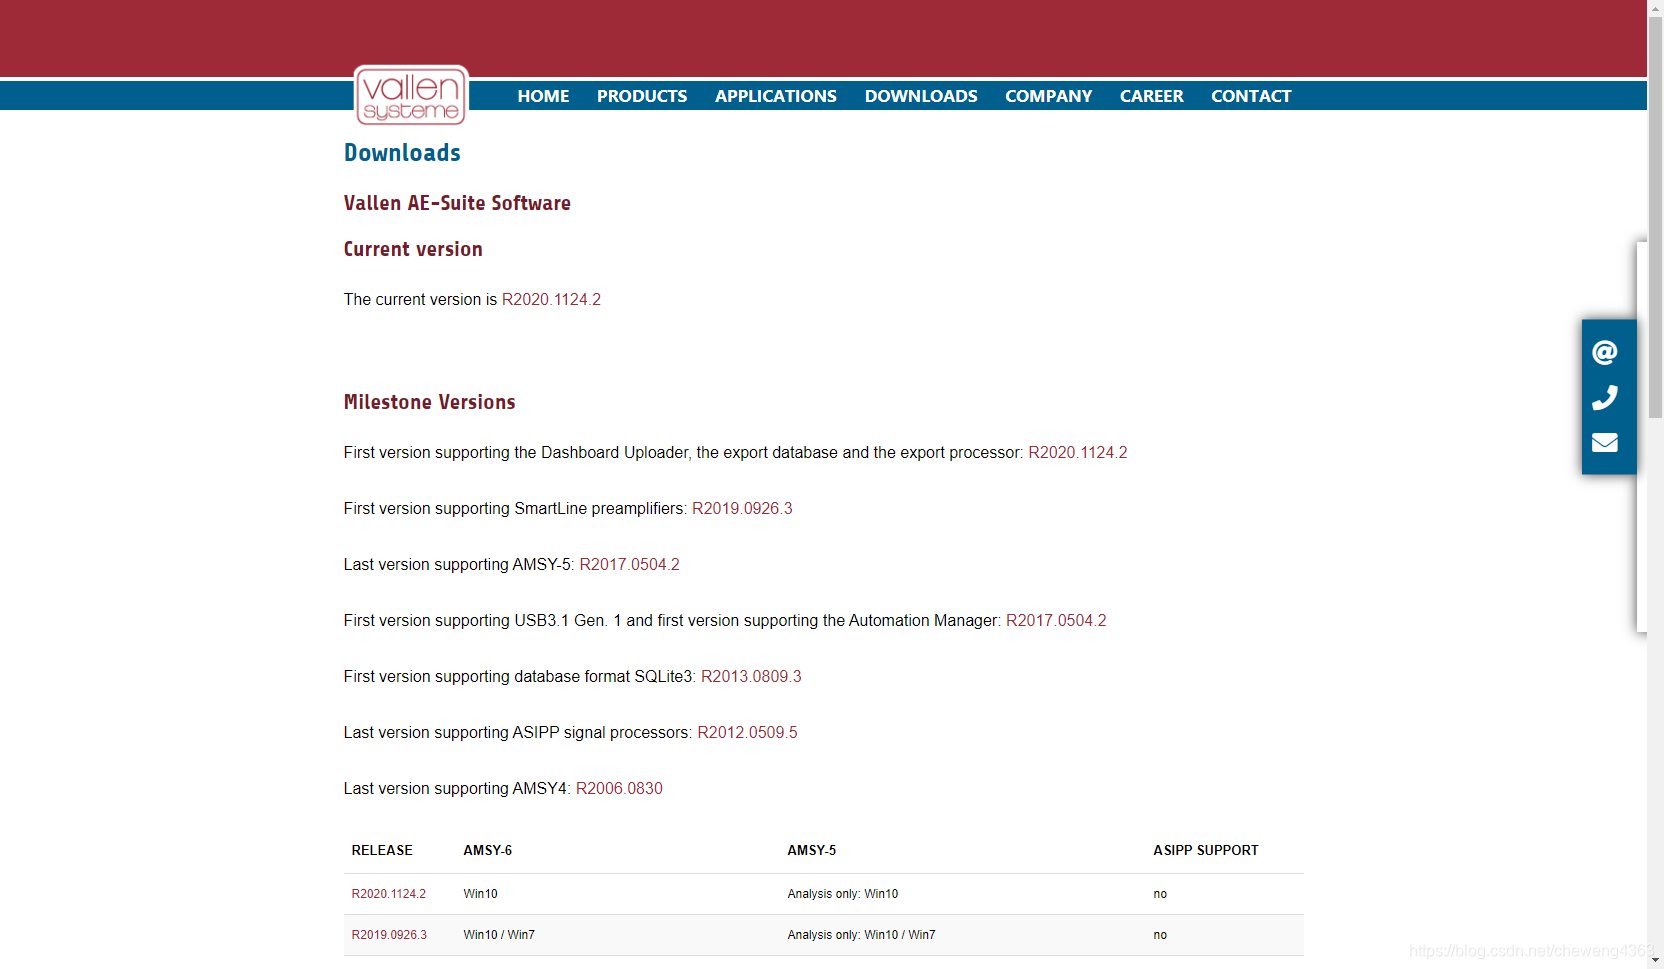Open ASIPP signal processors link R2012.0509.5

coord(747,732)
